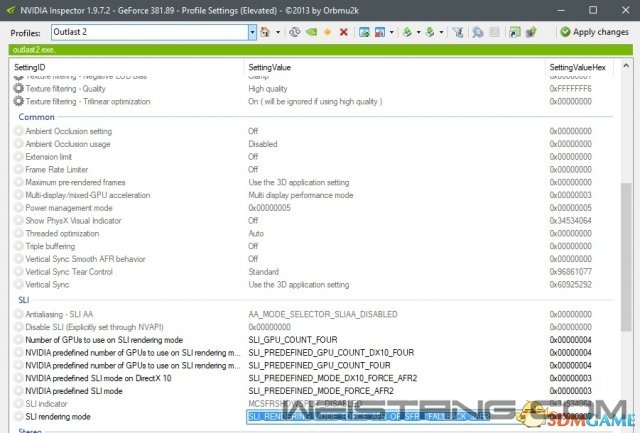Click the add application to profile icon

[364, 32]
